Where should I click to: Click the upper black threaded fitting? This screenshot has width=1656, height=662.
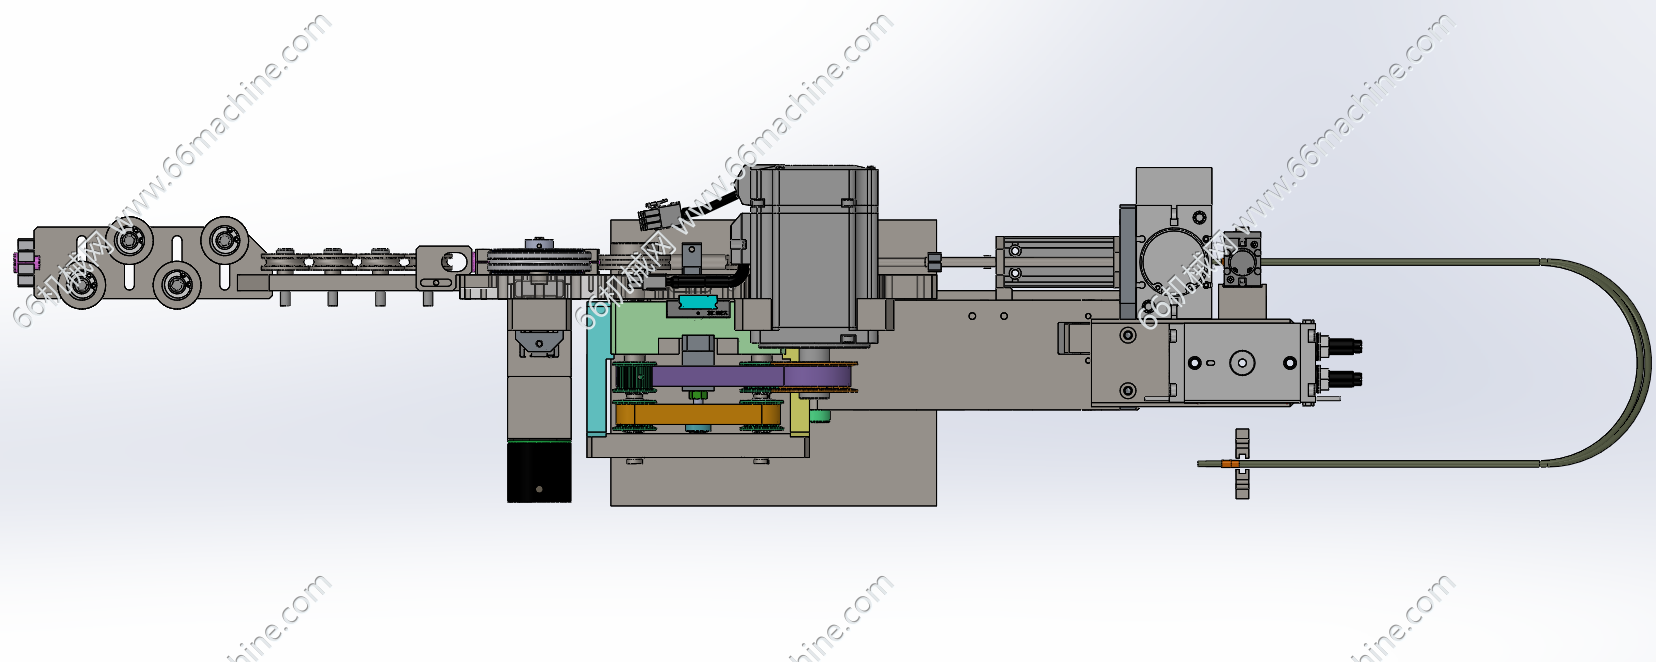pos(1343,346)
